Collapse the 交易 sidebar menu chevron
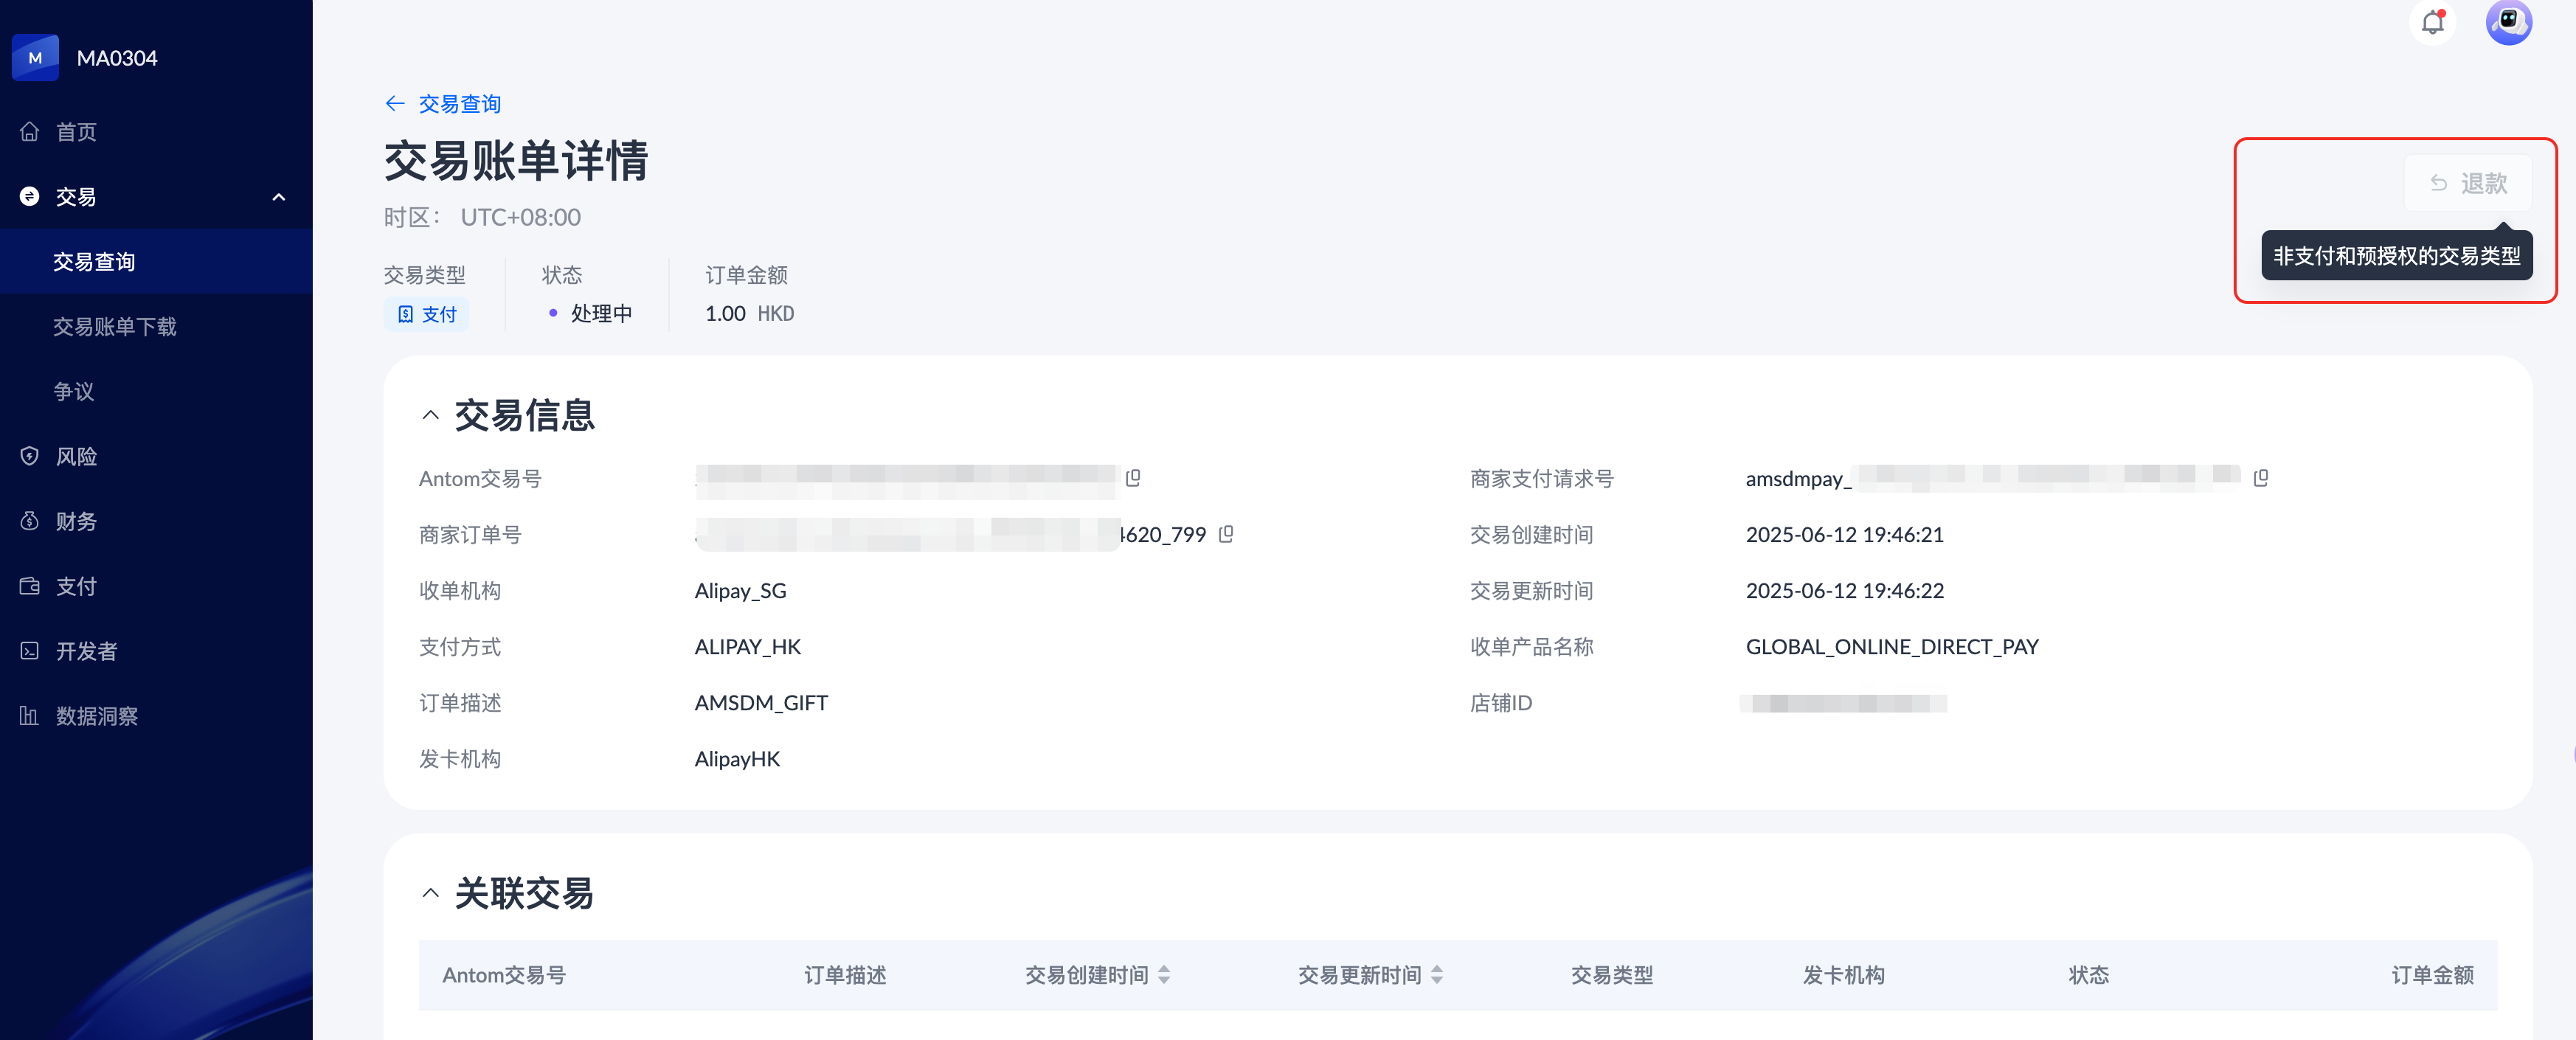This screenshot has height=1040, width=2576. click(x=279, y=197)
